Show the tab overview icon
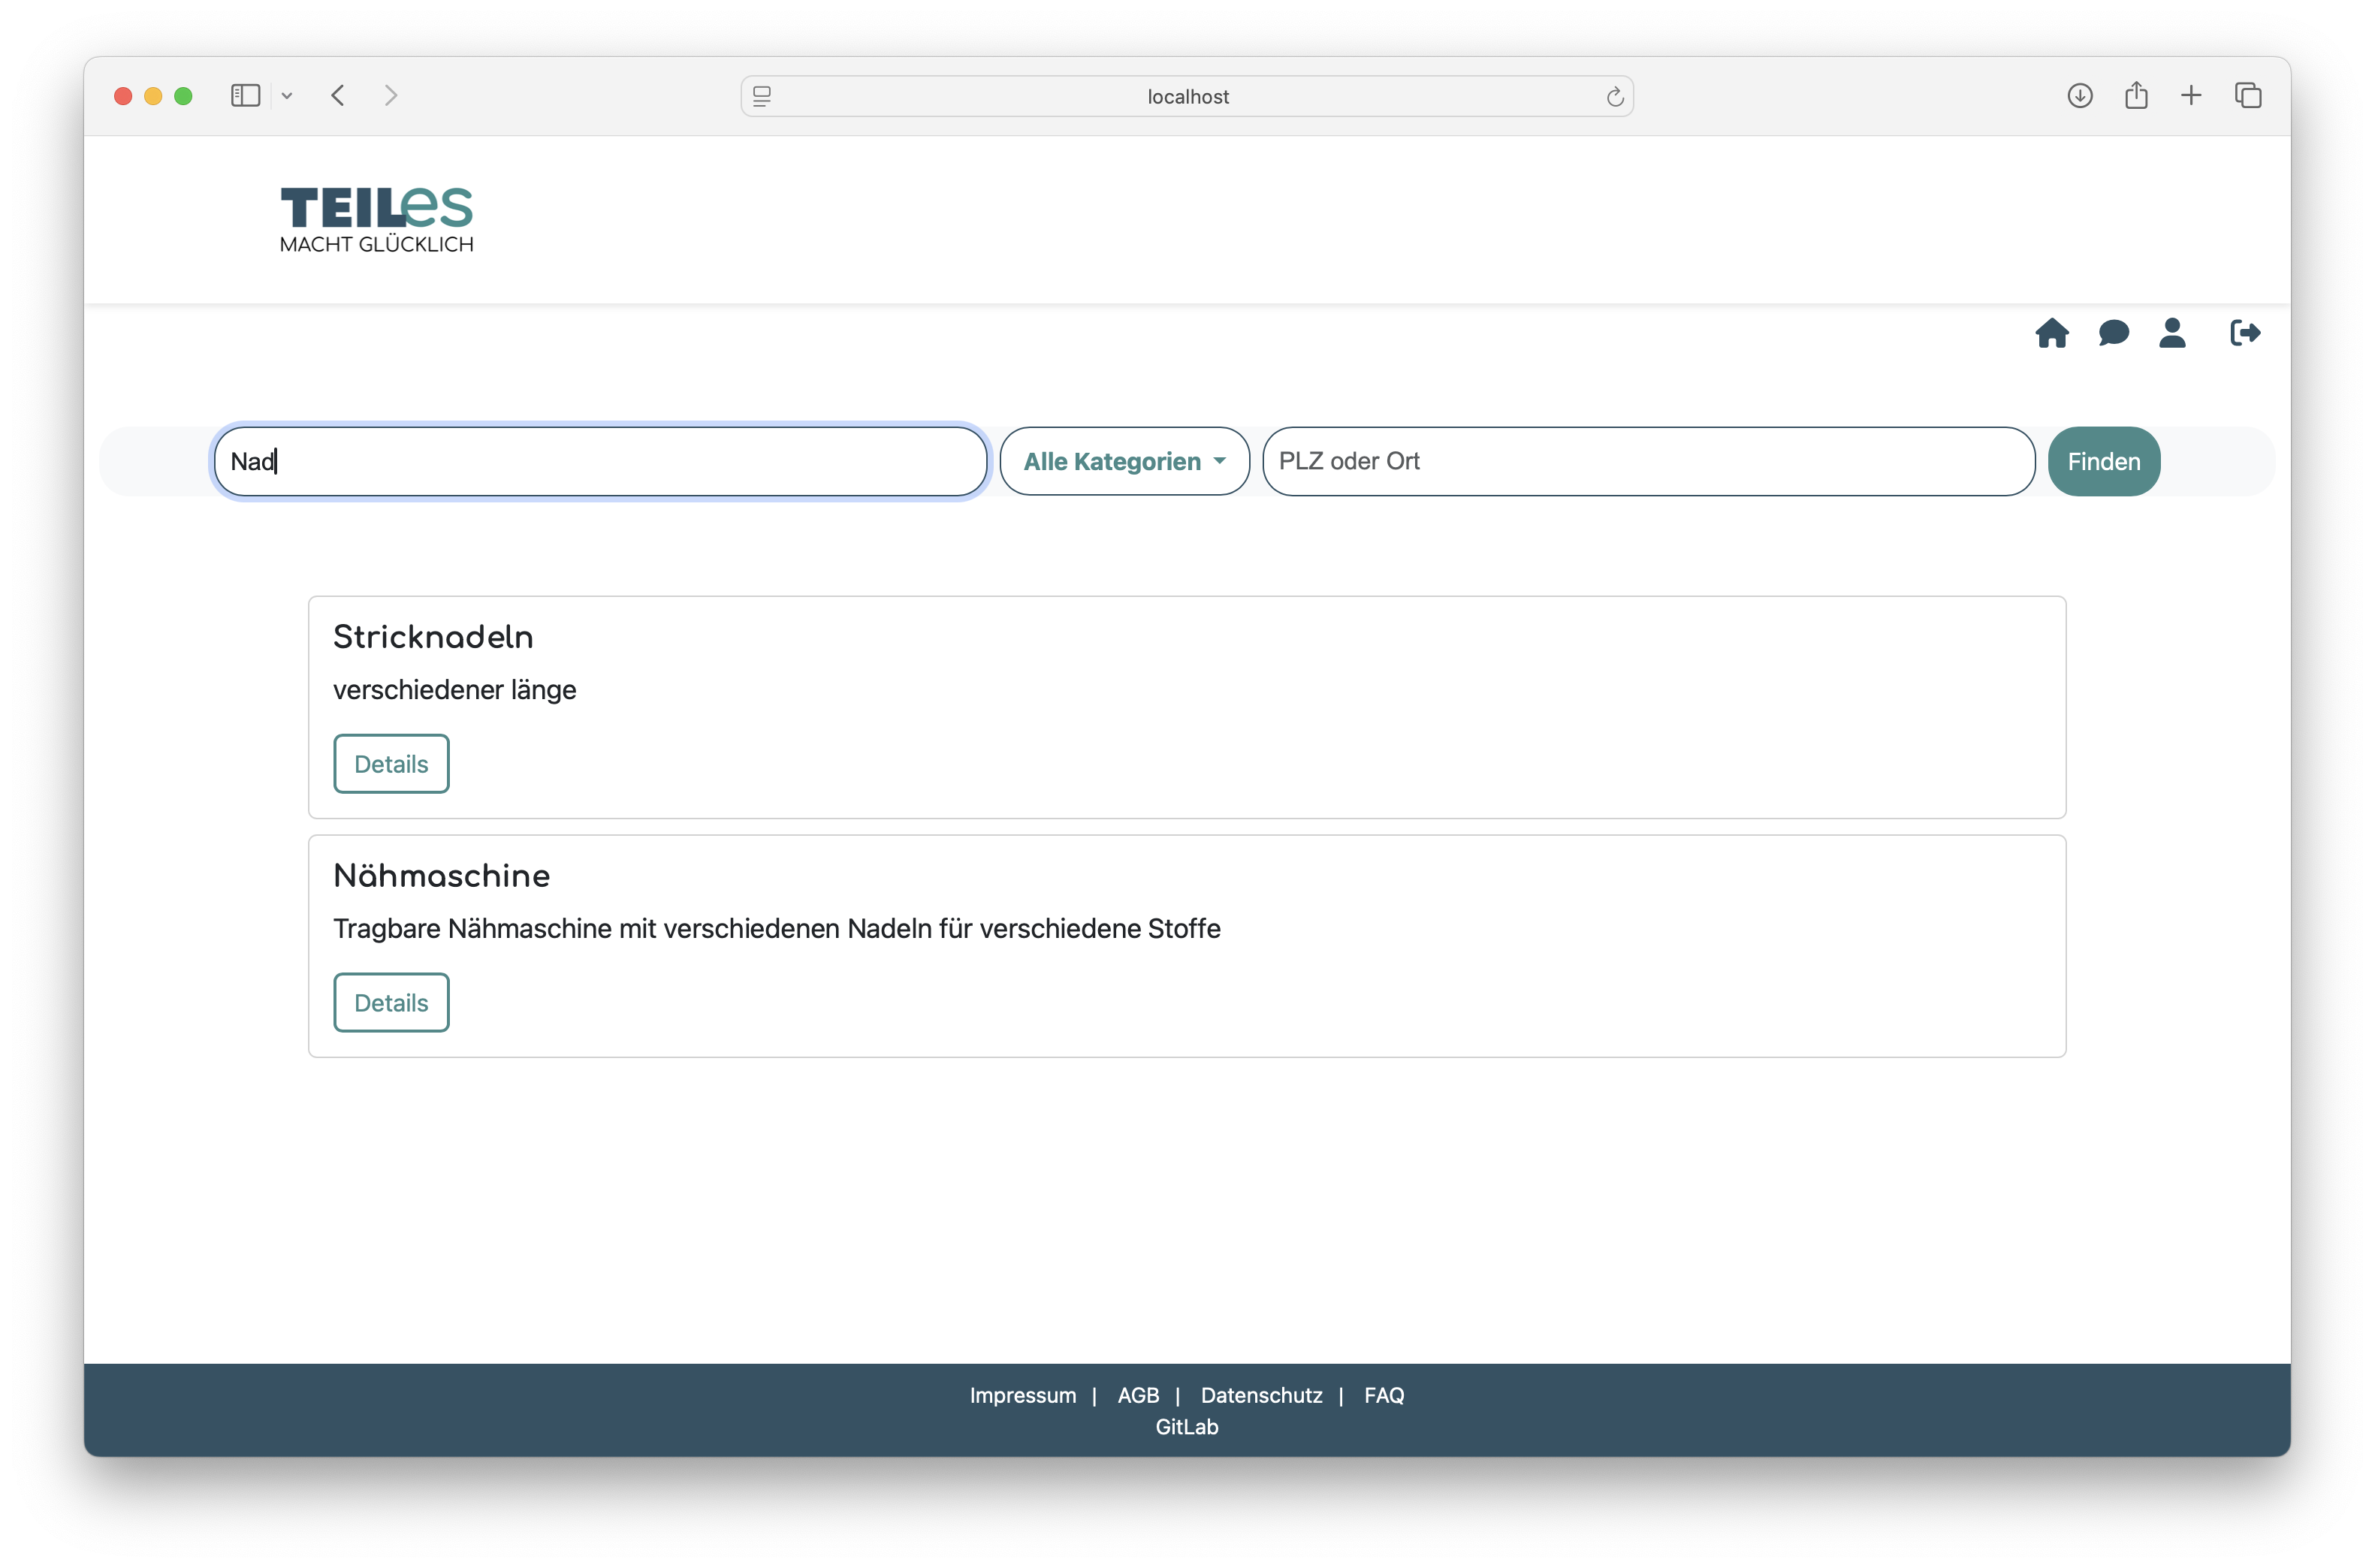The image size is (2375, 1568). point(2248,96)
